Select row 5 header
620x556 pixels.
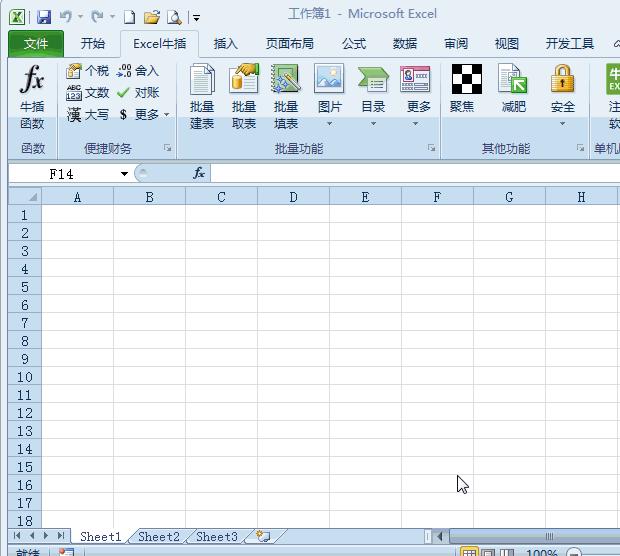click(x=25, y=287)
